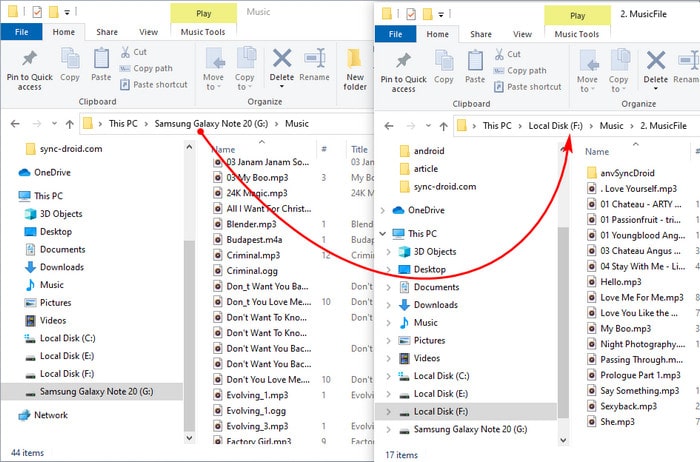Image resolution: width=700 pixels, height=462 pixels.
Task: Click Back arrow in right window
Action: (389, 126)
